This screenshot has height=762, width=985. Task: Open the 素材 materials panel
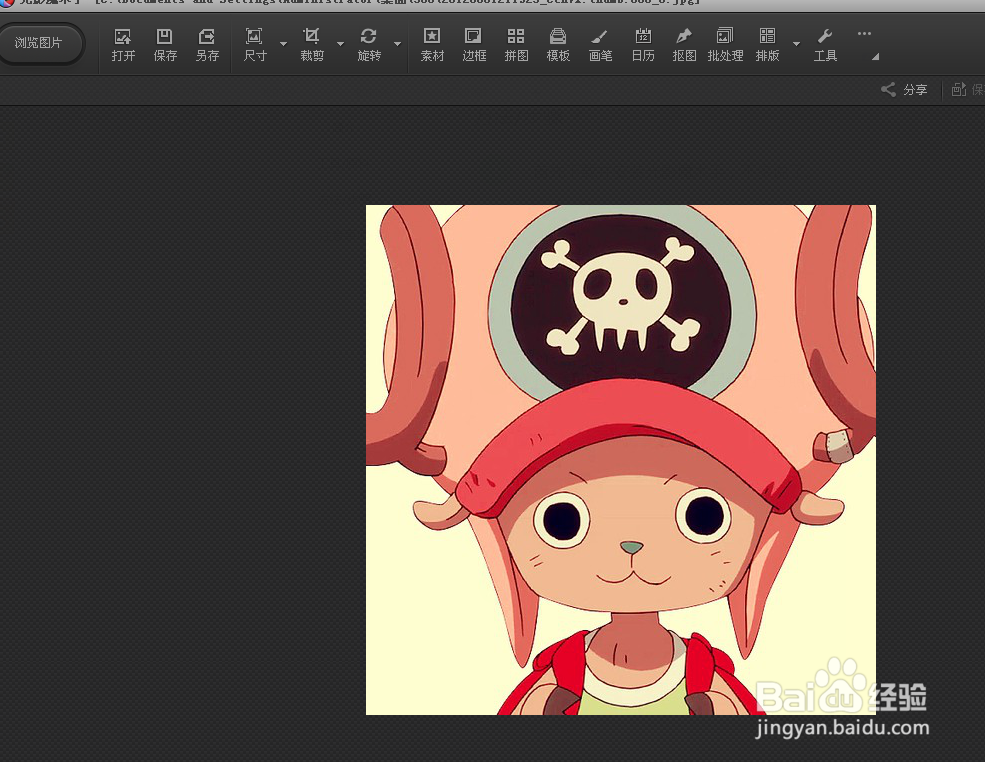click(x=432, y=45)
